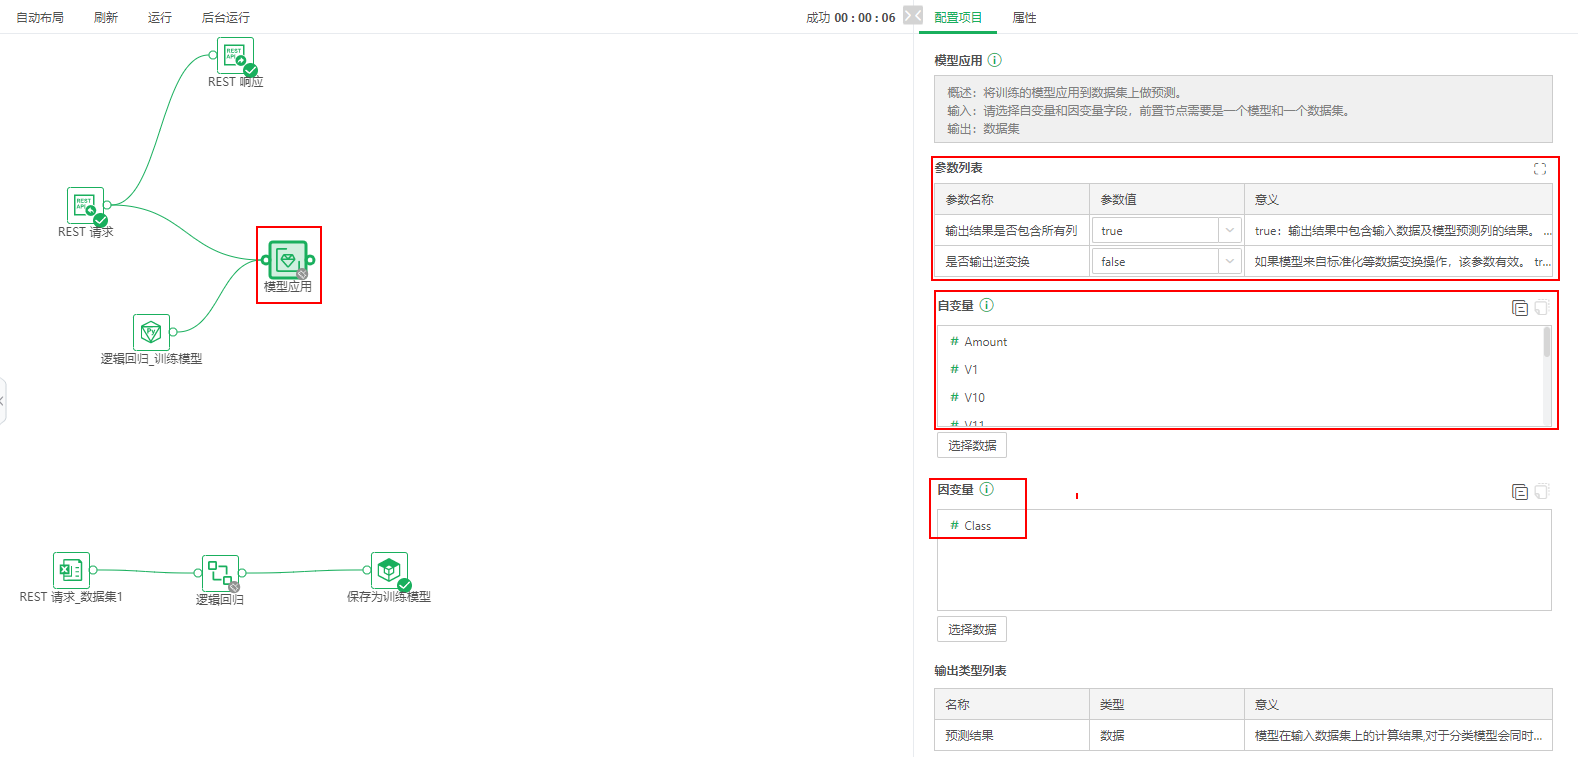1578x757 pixels.
Task: Click the output port of REST 请求 node
Action: (108, 205)
